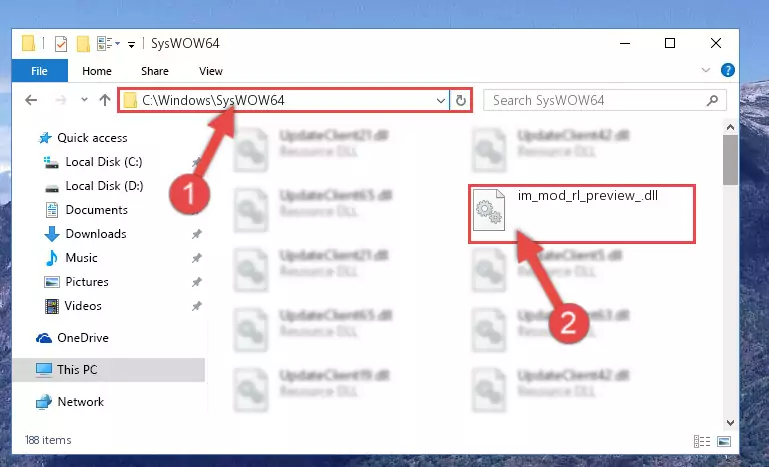This screenshot has height=467, width=769.
Task: Go forward with the forward arrow
Action: pyautogui.click(x=61, y=101)
